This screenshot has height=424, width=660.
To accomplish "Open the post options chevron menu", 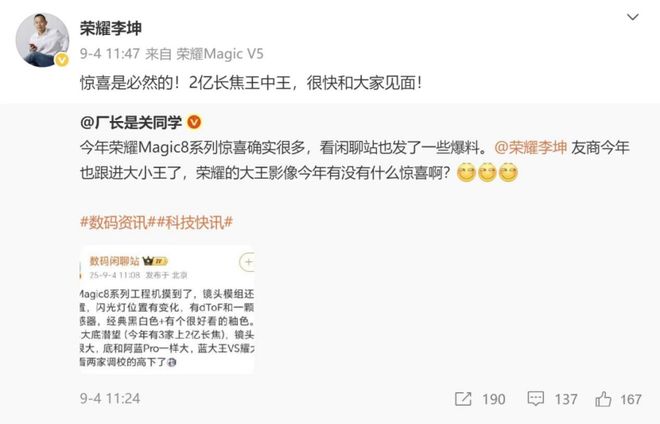I will pyautogui.click(x=633, y=17).
